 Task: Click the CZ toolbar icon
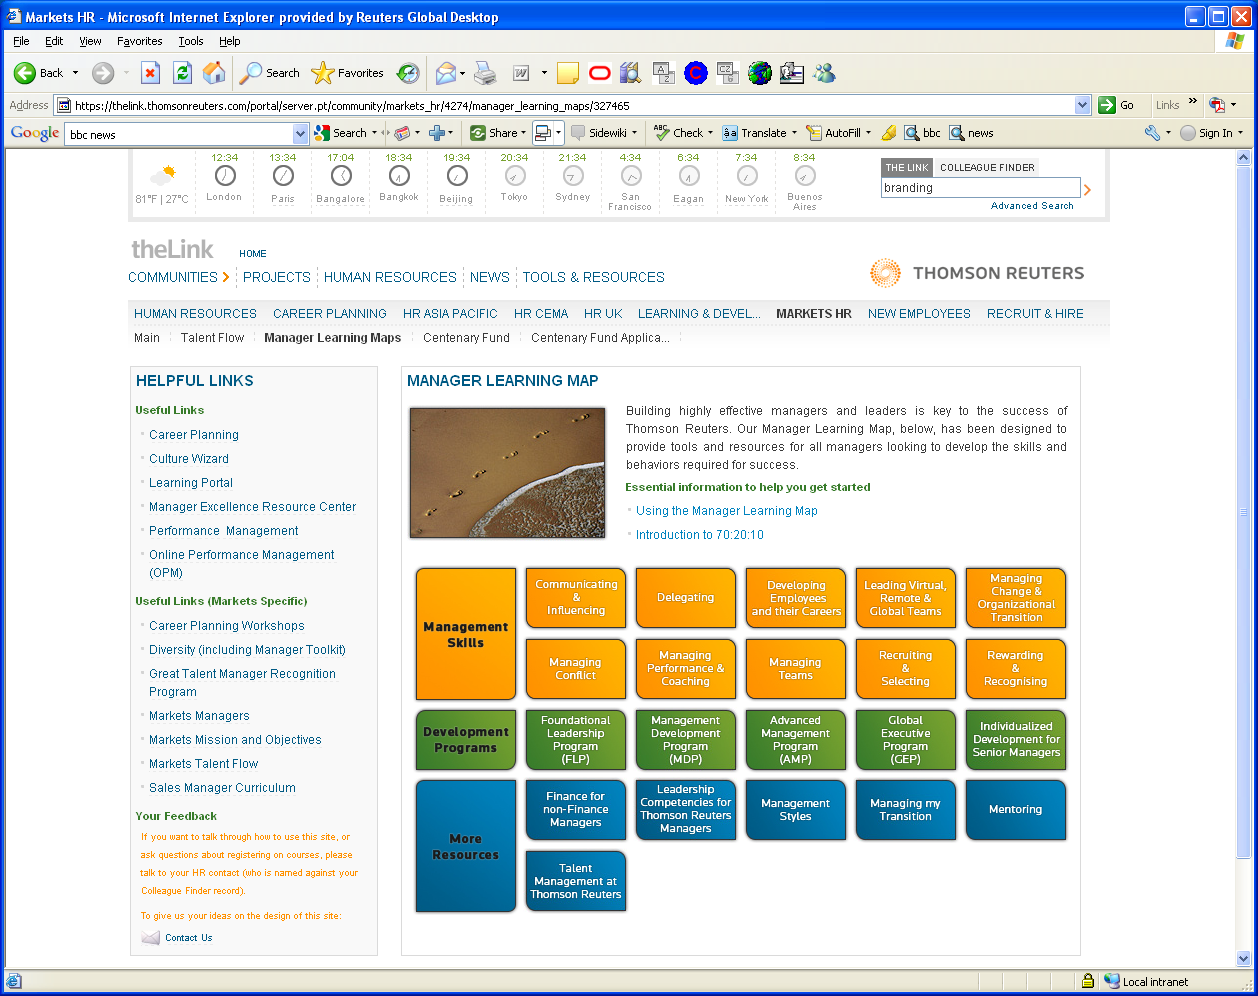727,73
